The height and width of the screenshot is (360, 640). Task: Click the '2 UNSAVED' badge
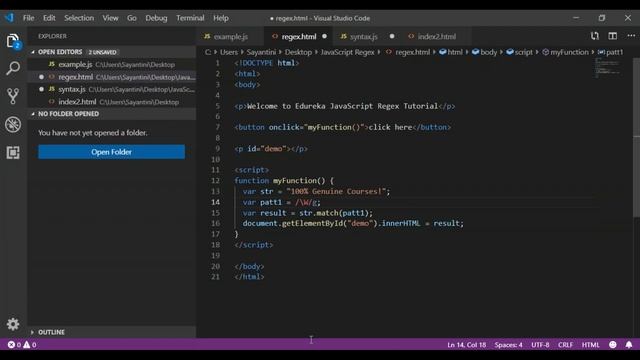(102, 52)
